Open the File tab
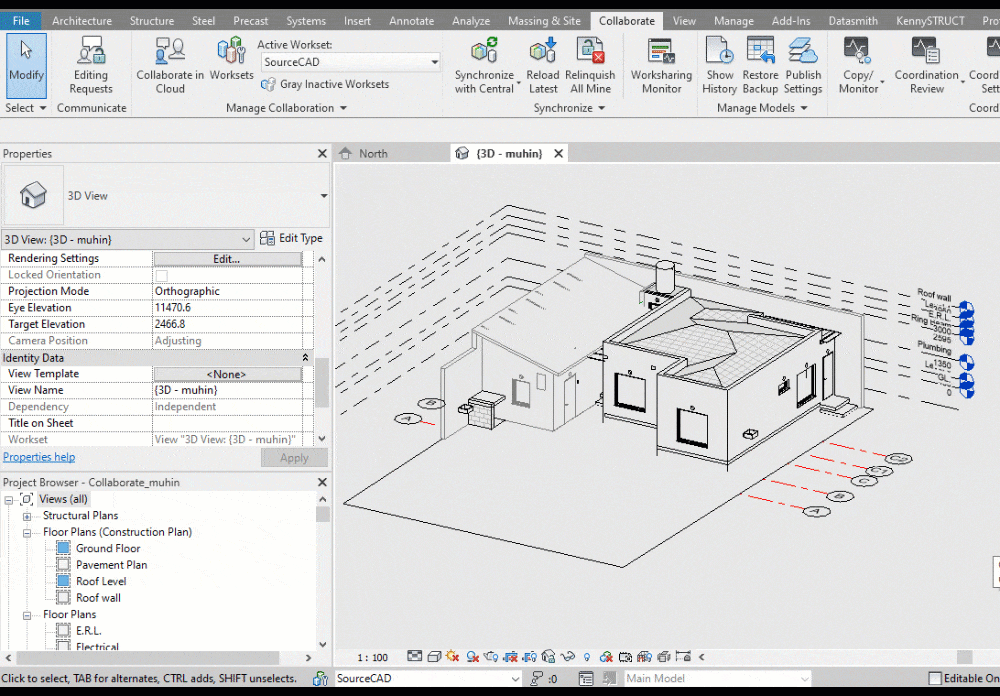 21,20
